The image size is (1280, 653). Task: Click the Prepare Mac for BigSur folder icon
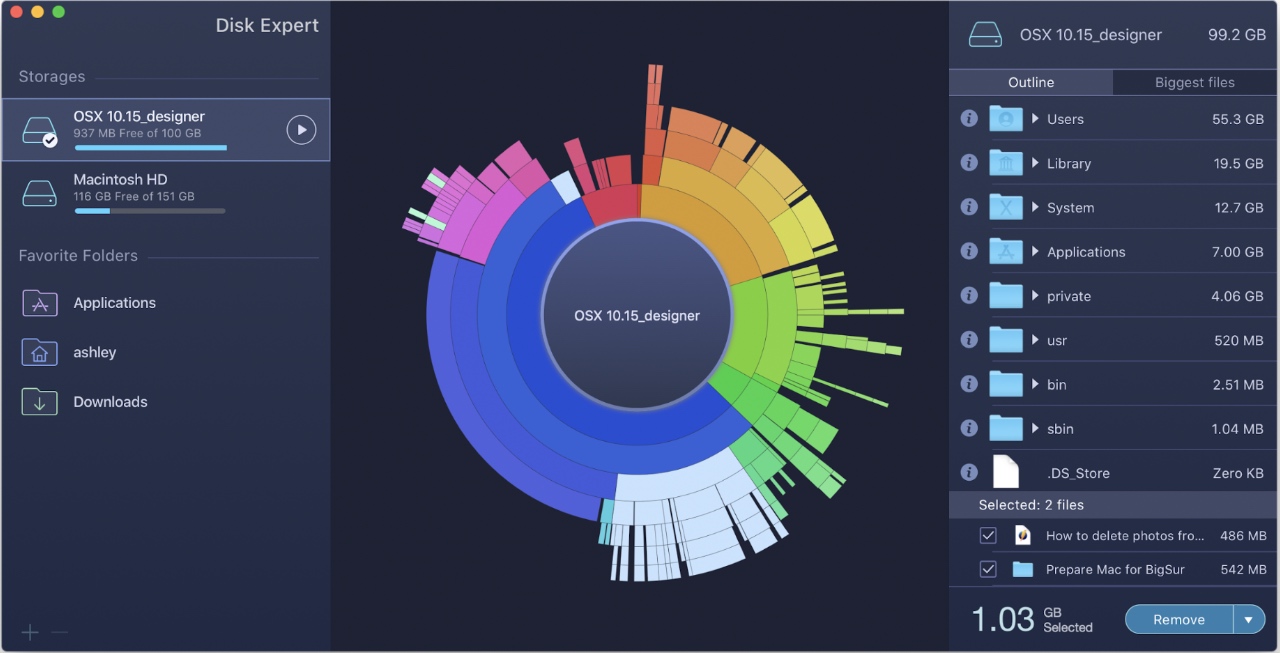click(x=1022, y=569)
